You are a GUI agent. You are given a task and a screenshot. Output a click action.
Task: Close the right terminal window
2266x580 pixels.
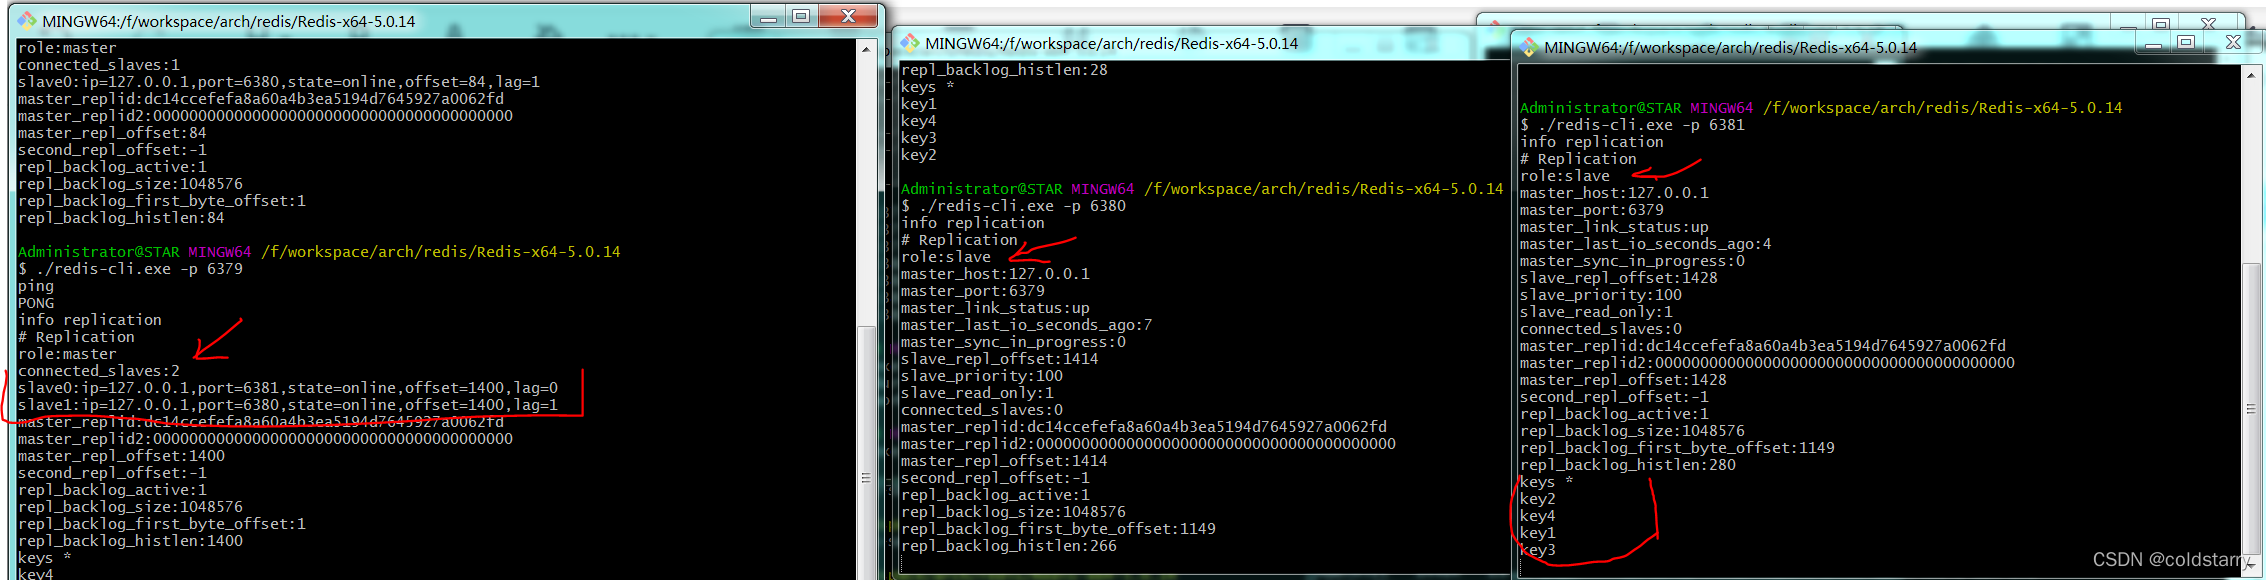coord(2233,43)
